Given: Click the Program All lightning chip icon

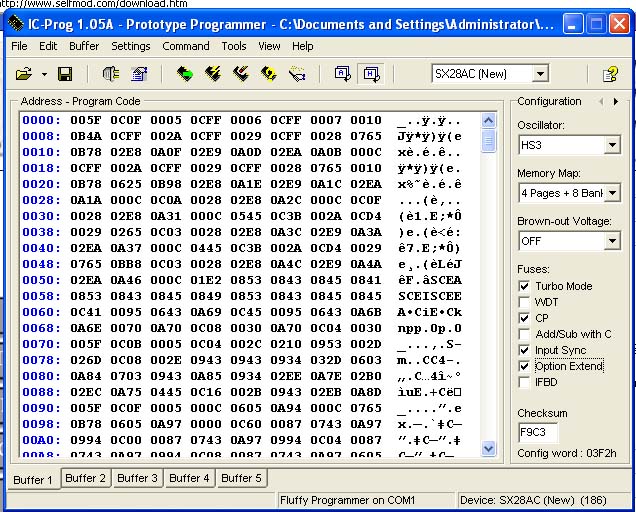Looking at the screenshot, I should [213, 74].
